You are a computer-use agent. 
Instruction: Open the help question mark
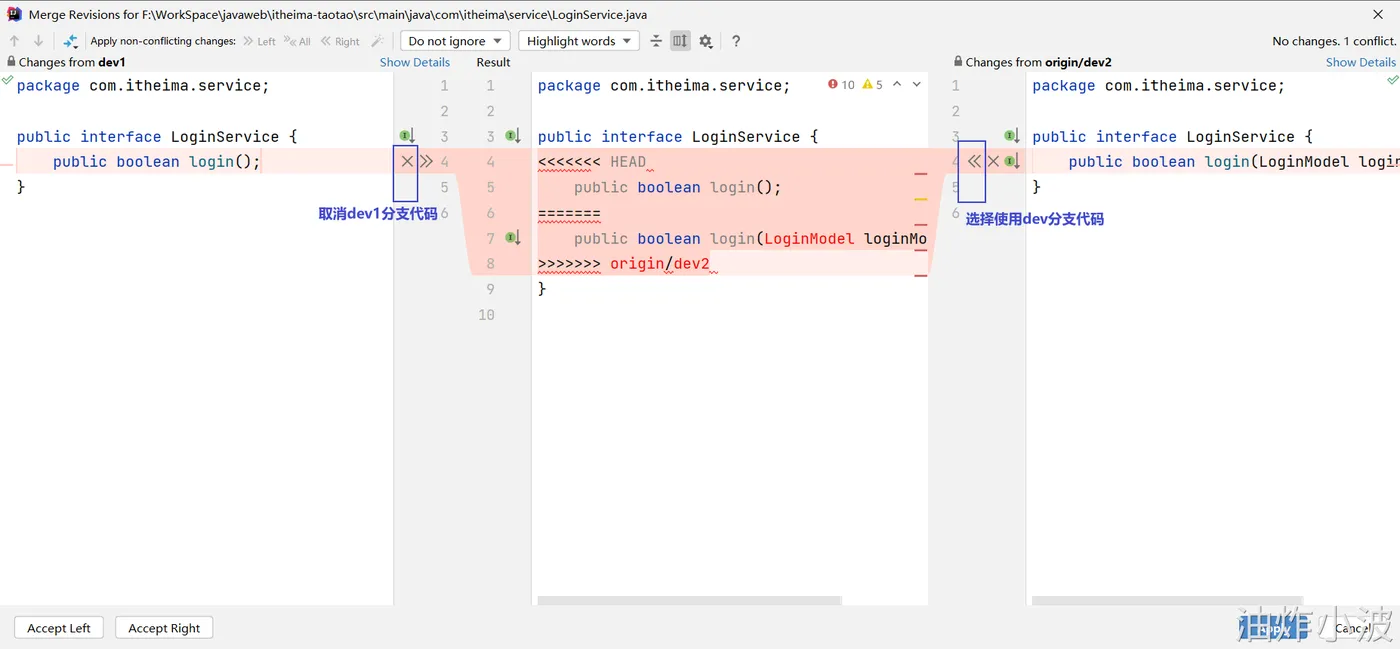[x=736, y=41]
